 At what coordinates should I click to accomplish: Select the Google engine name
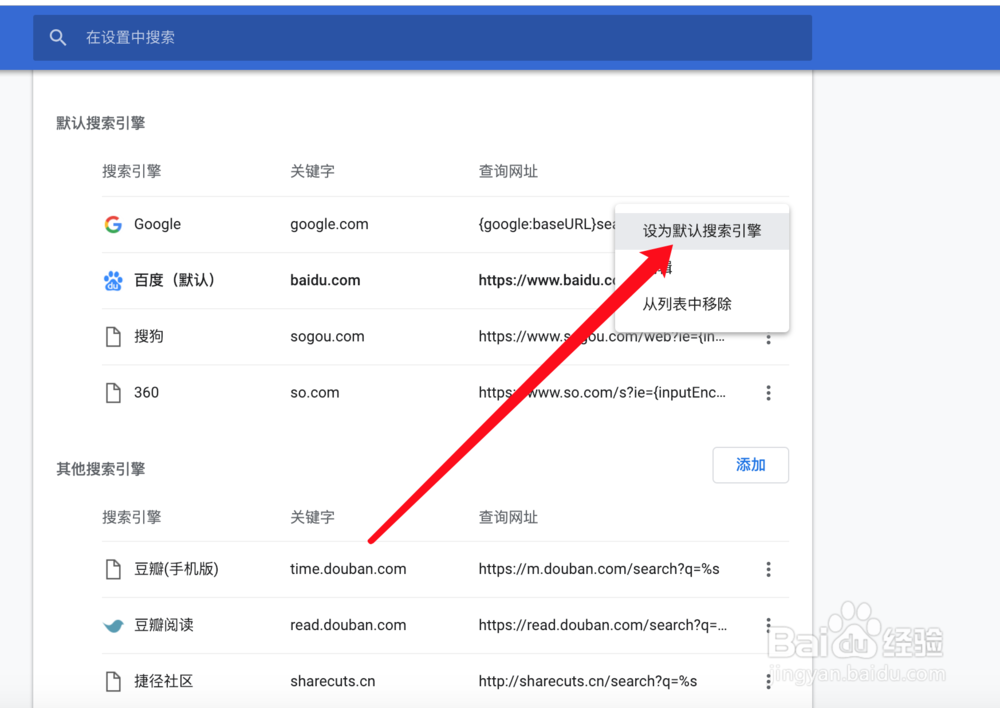pyautogui.click(x=158, y=224)
